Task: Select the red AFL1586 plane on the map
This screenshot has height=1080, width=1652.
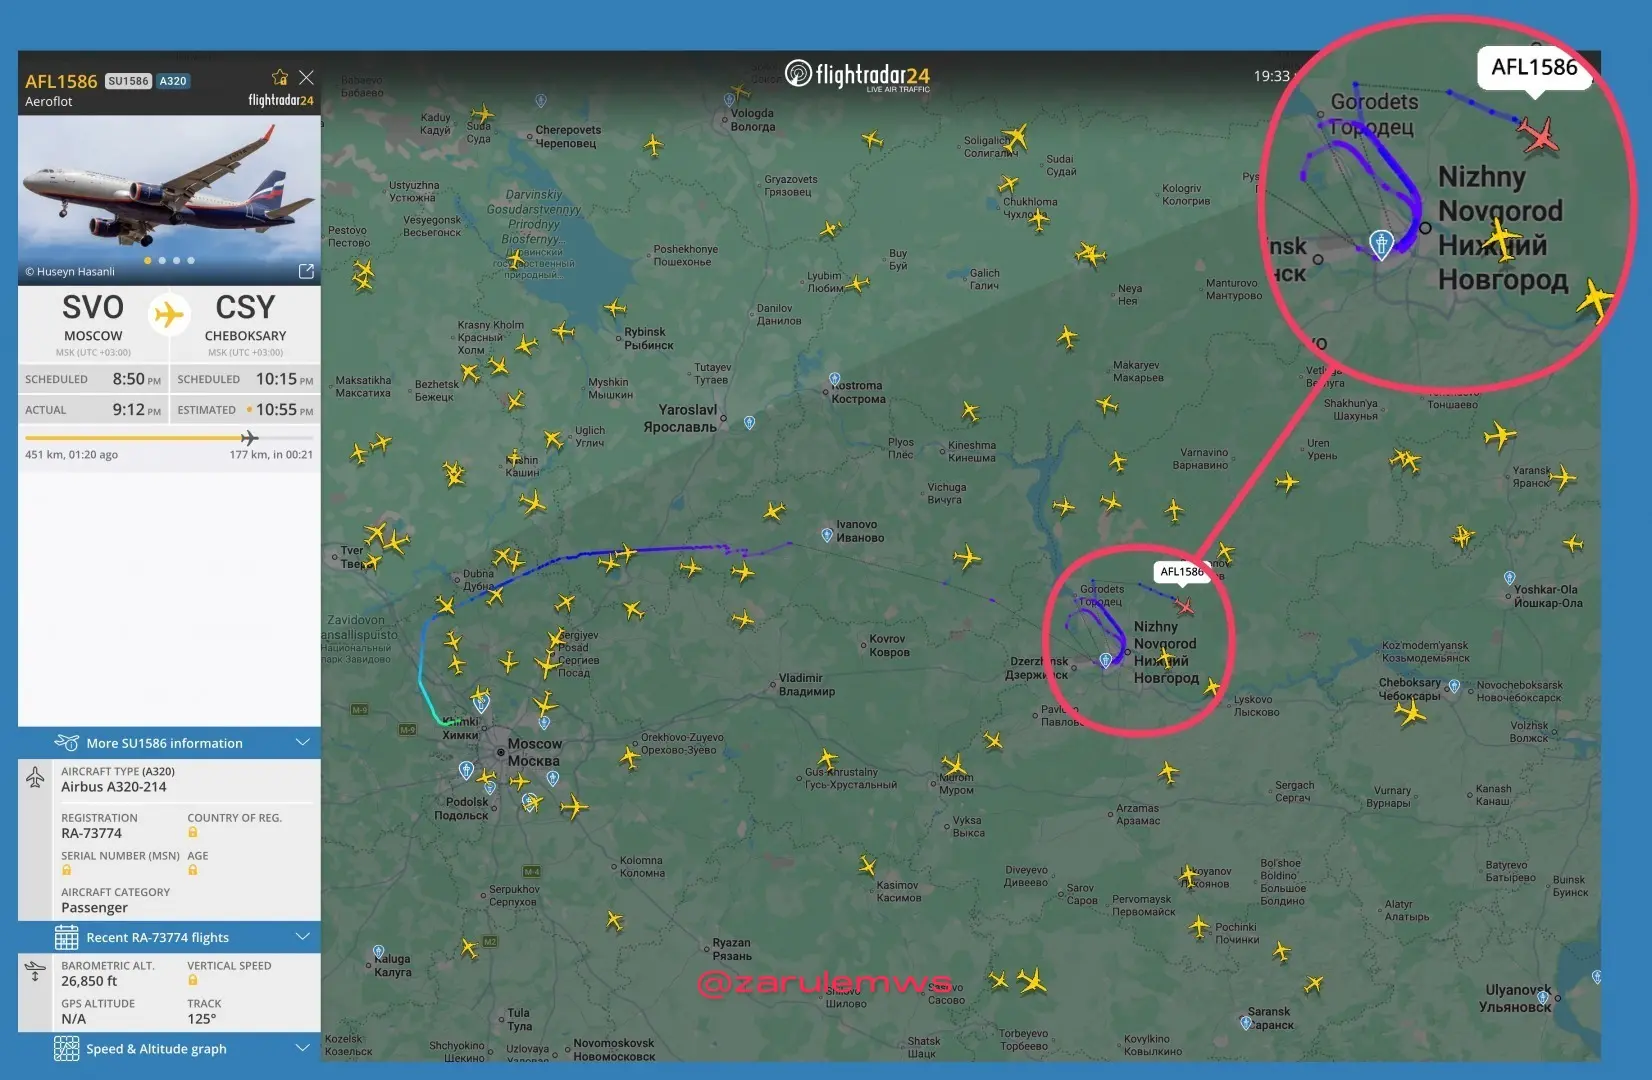Action: click(1184, 606)
